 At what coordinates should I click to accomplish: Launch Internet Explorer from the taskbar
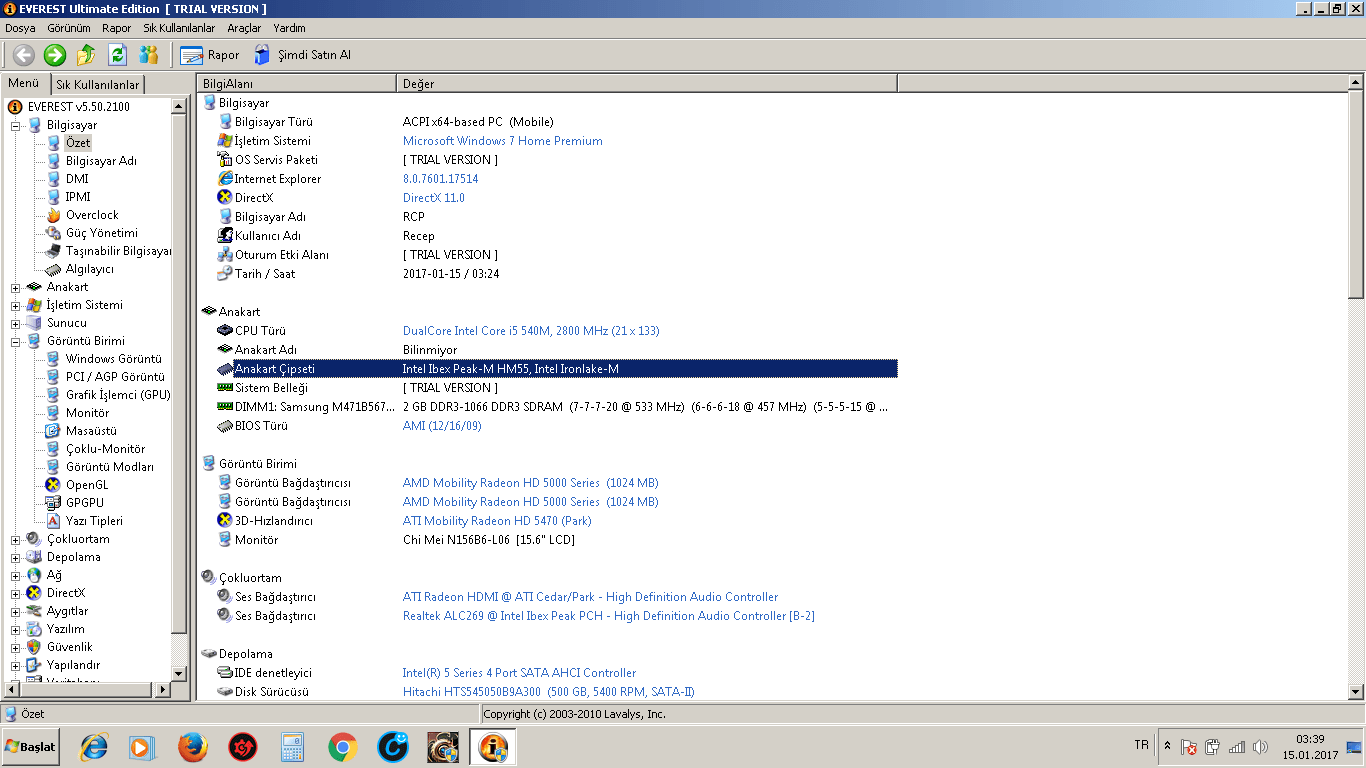coord(94,747)
